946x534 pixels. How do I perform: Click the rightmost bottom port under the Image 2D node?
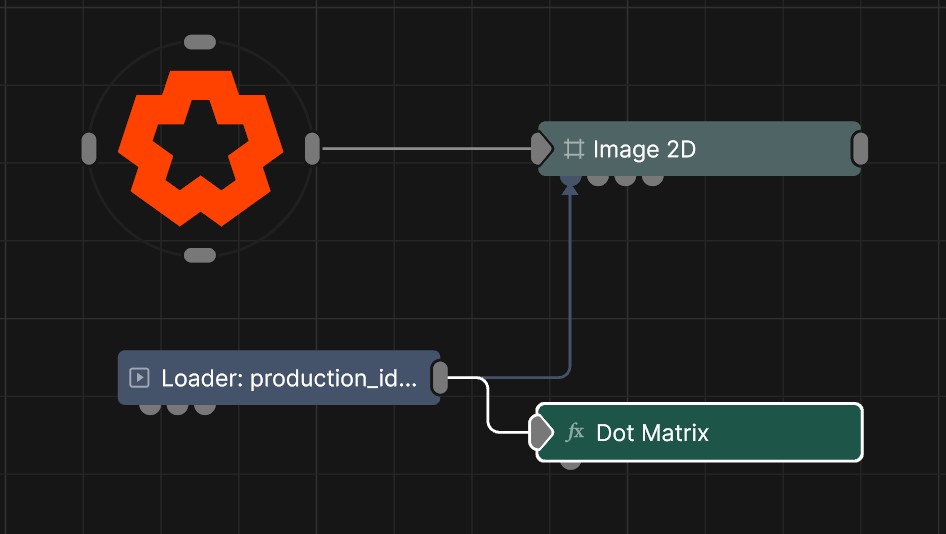[x=652, y=180]
